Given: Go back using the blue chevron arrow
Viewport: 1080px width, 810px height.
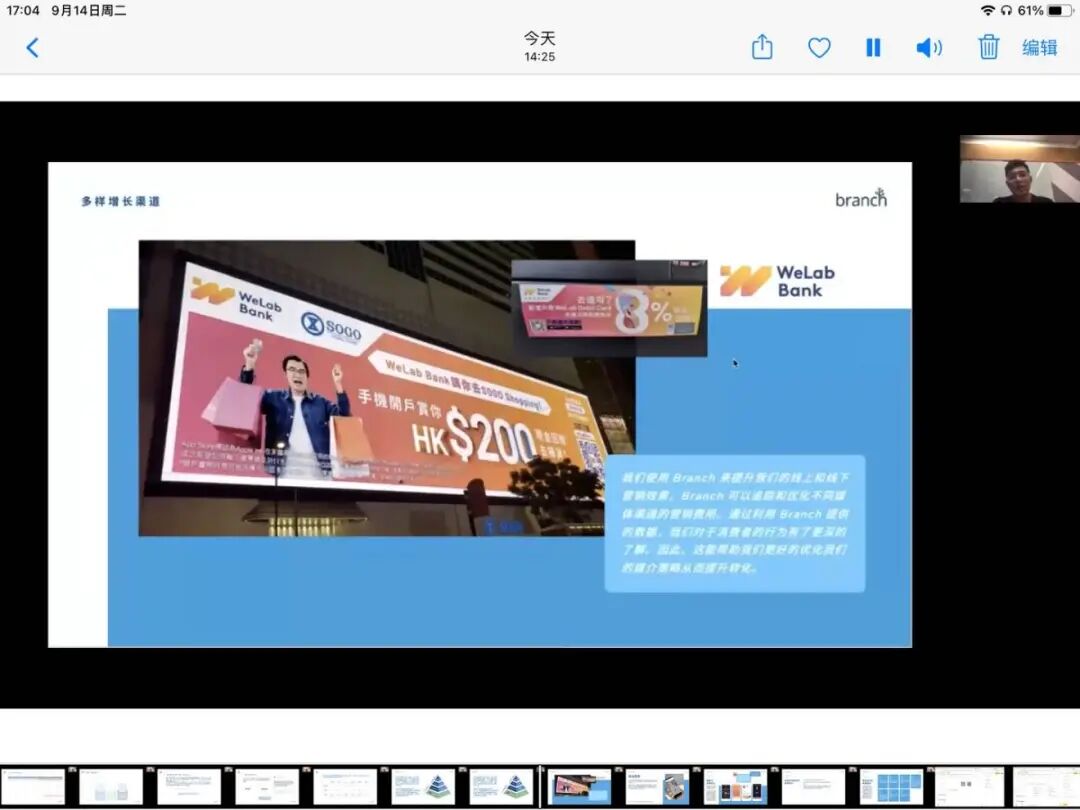Looking at the screenshot, I should (32, 48).
